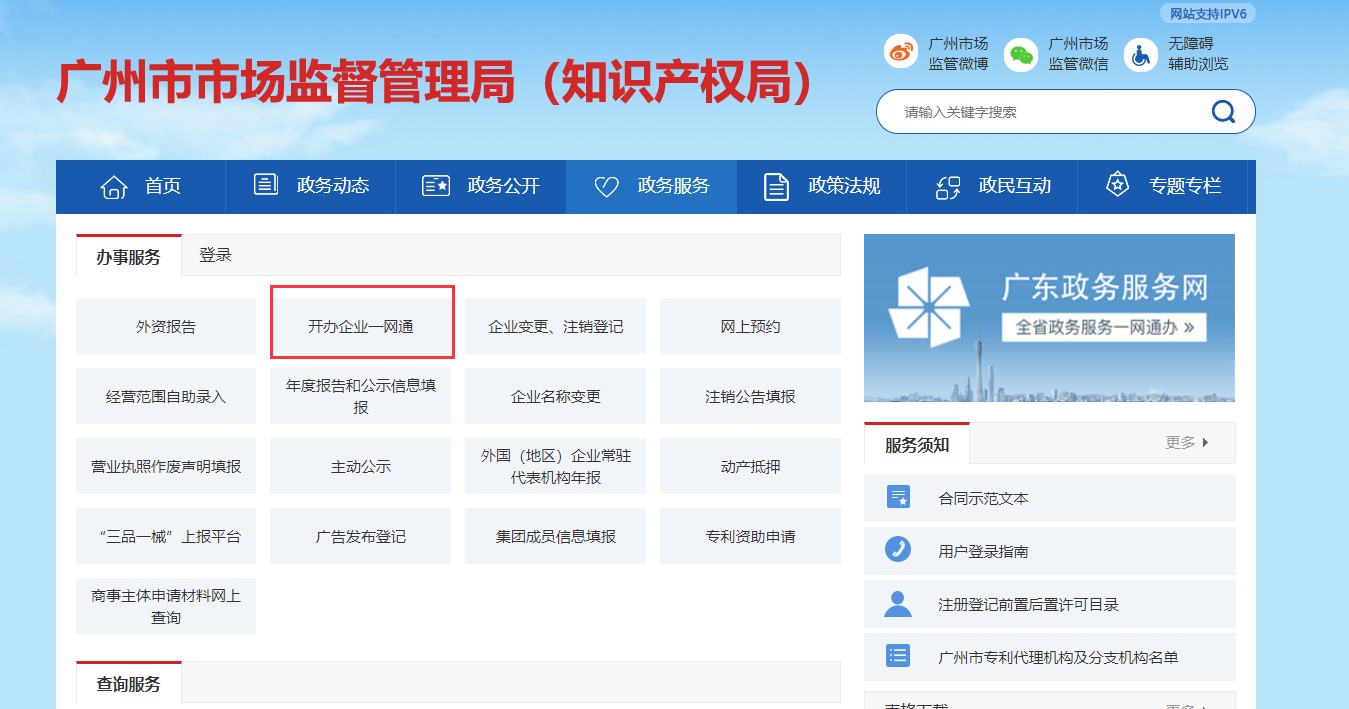Screen dimensions: 1349x709
Task: Open 广告发布登记 service
Action: (361, 536)
